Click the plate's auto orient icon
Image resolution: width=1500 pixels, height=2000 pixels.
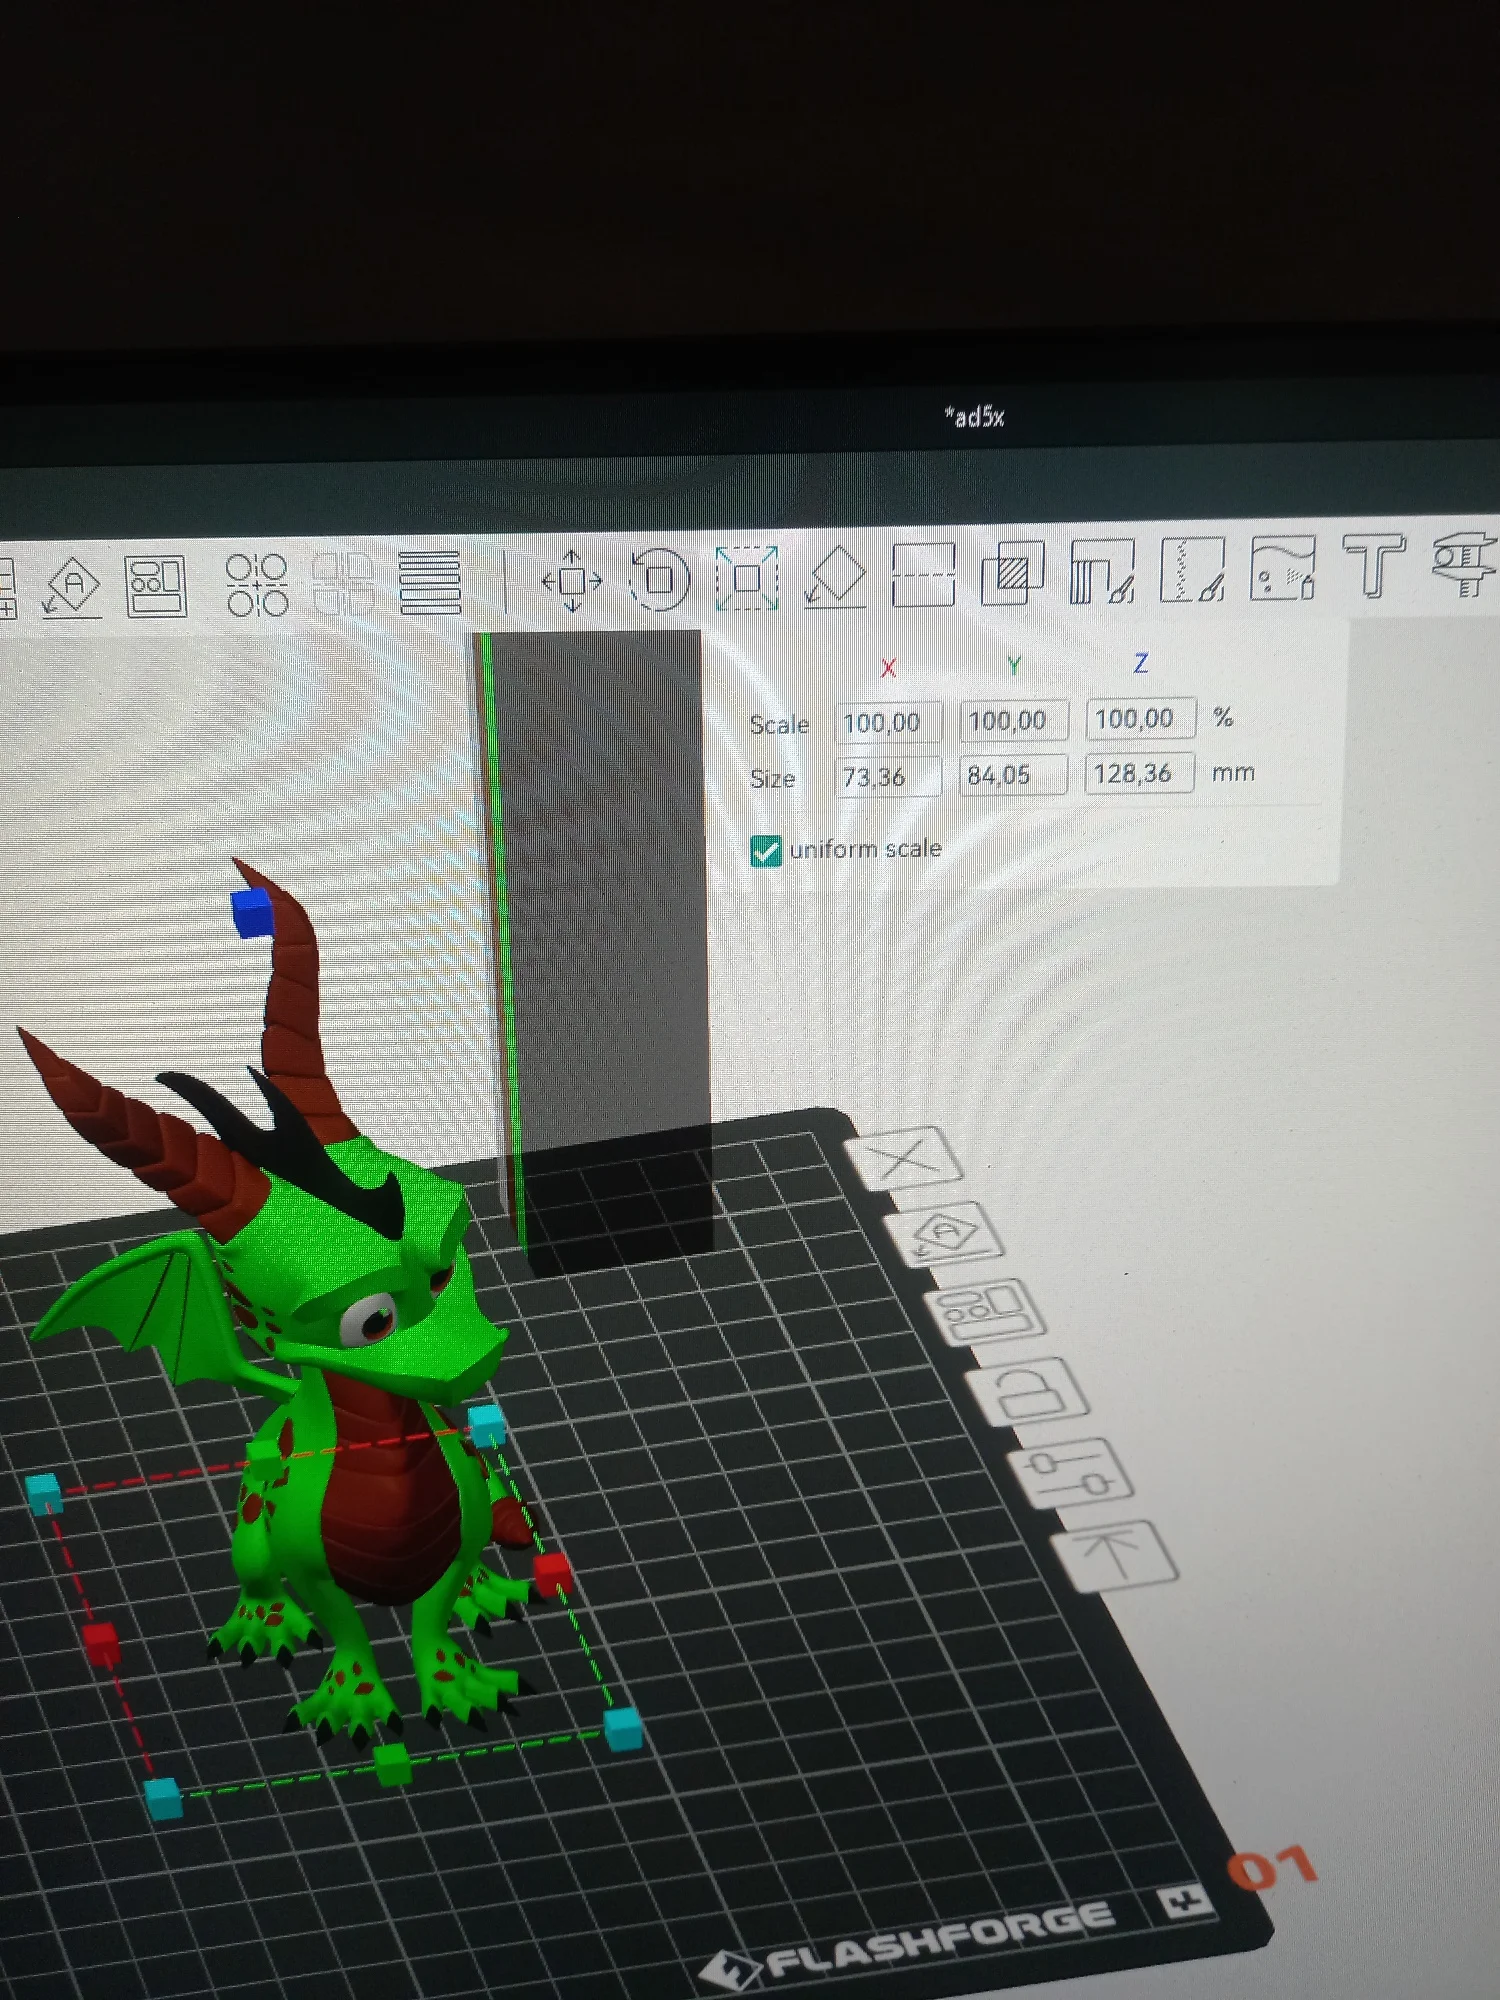pos(944,1232)
